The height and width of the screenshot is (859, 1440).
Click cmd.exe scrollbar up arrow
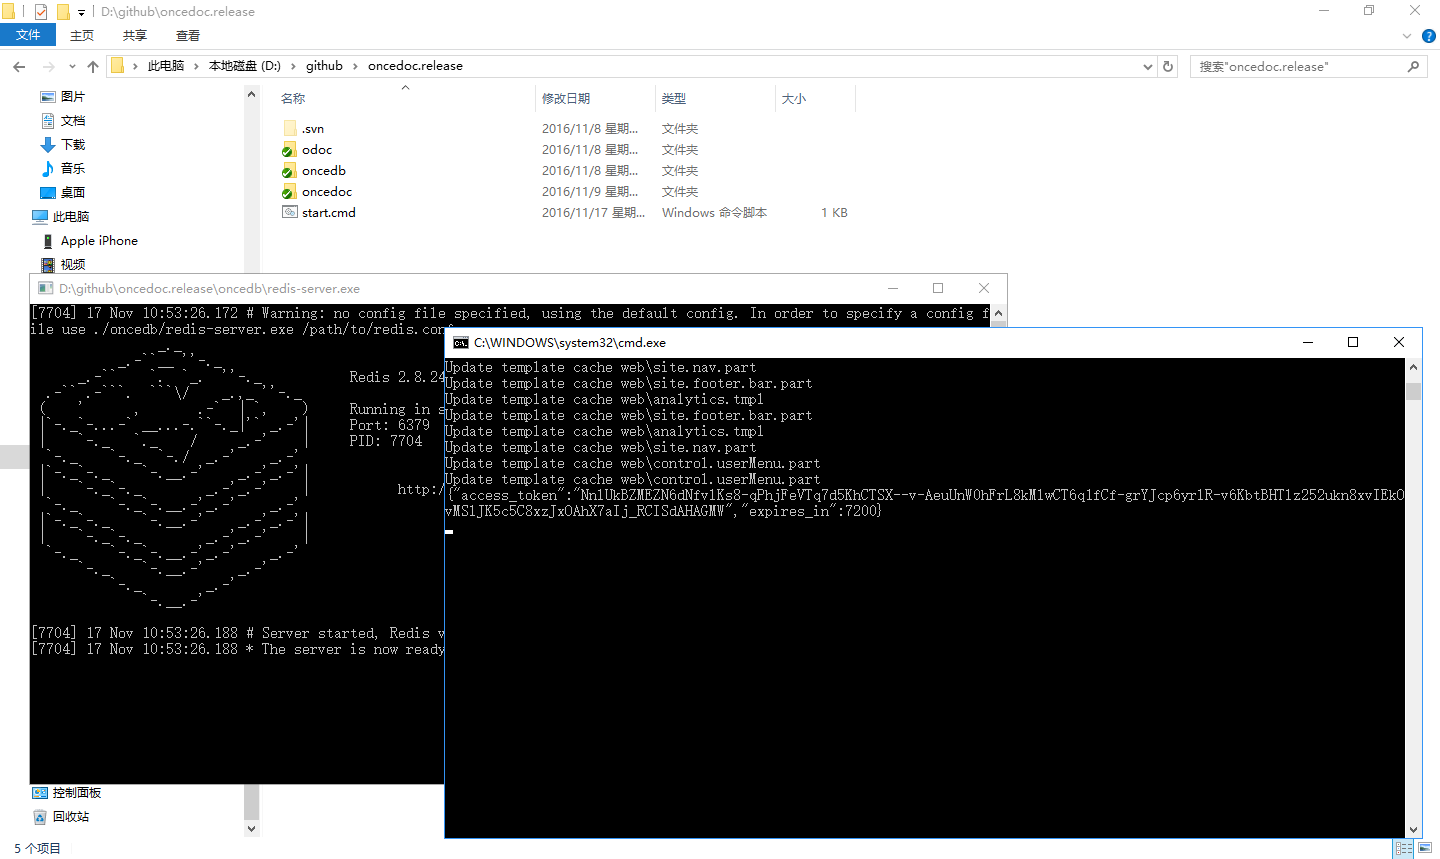pyautogui.click(x=1413, y=367)
